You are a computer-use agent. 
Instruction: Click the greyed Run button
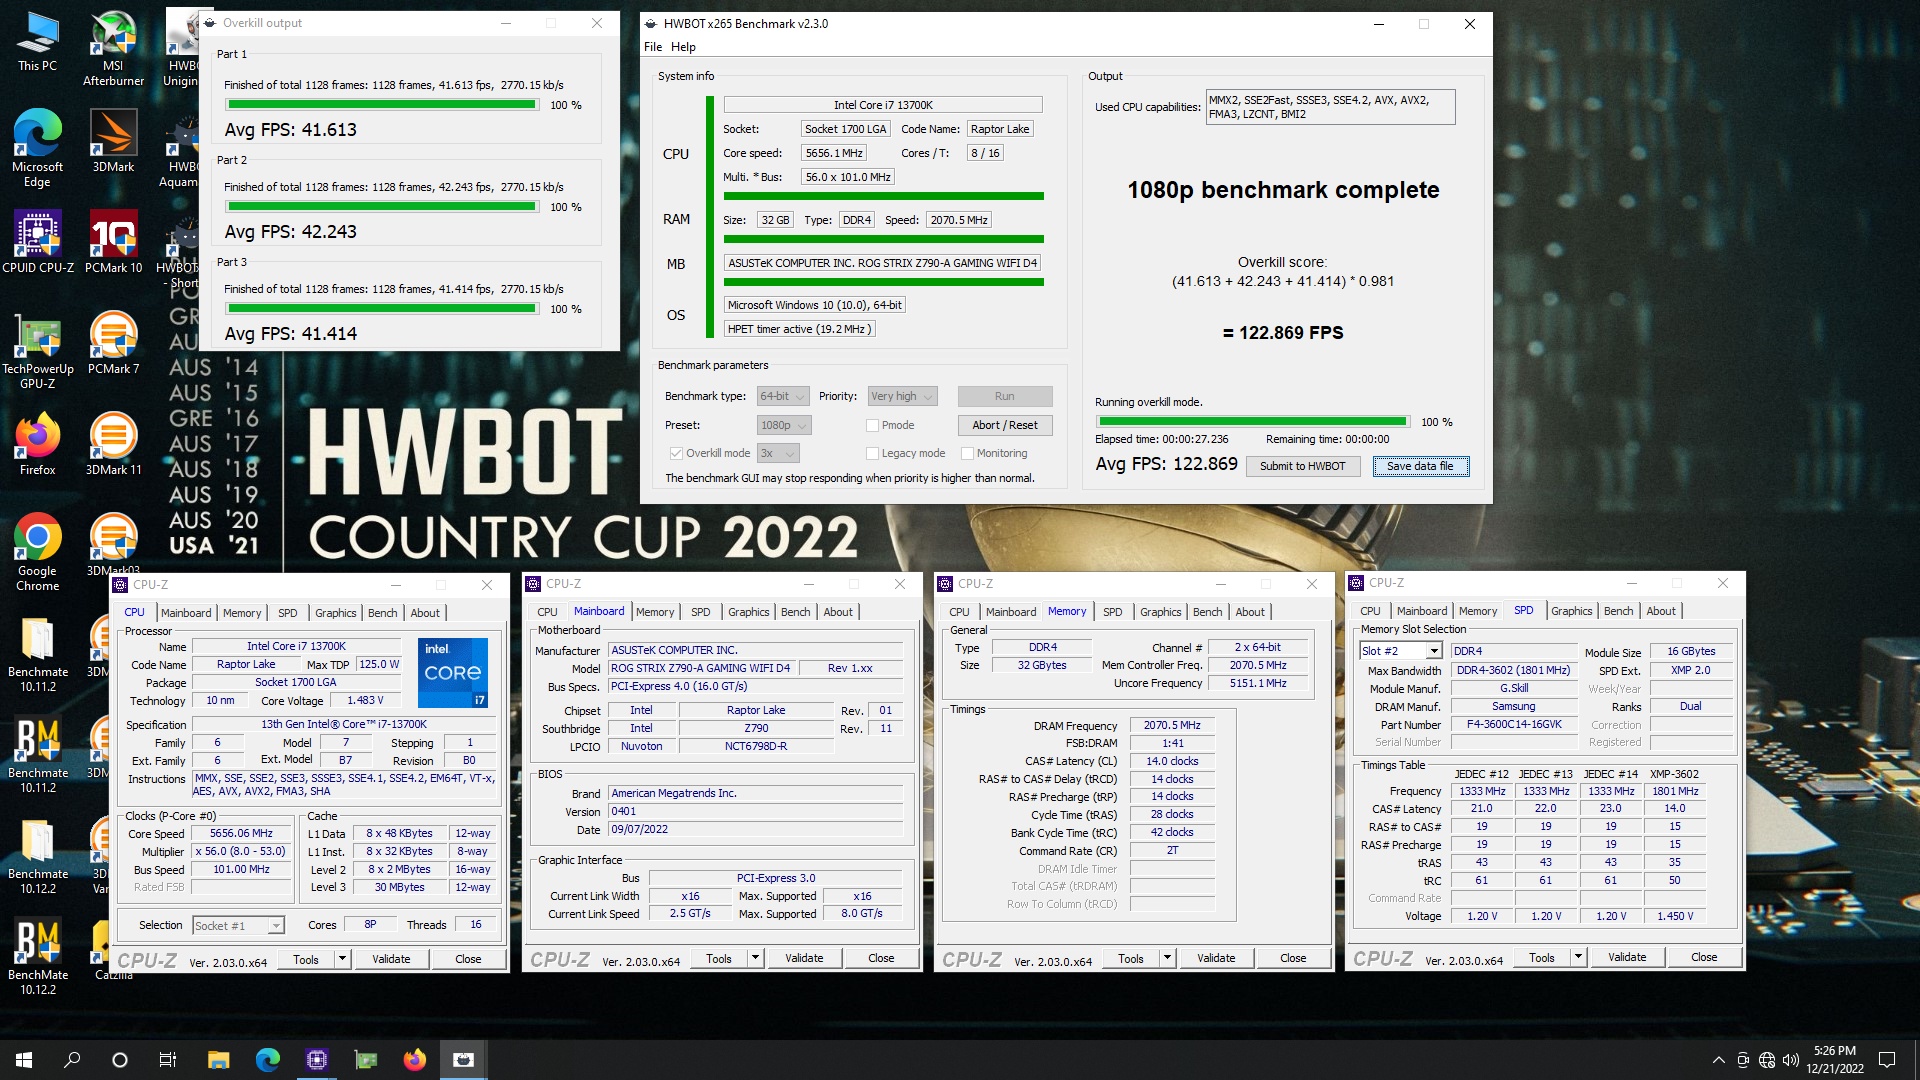tap(1004, 396)
